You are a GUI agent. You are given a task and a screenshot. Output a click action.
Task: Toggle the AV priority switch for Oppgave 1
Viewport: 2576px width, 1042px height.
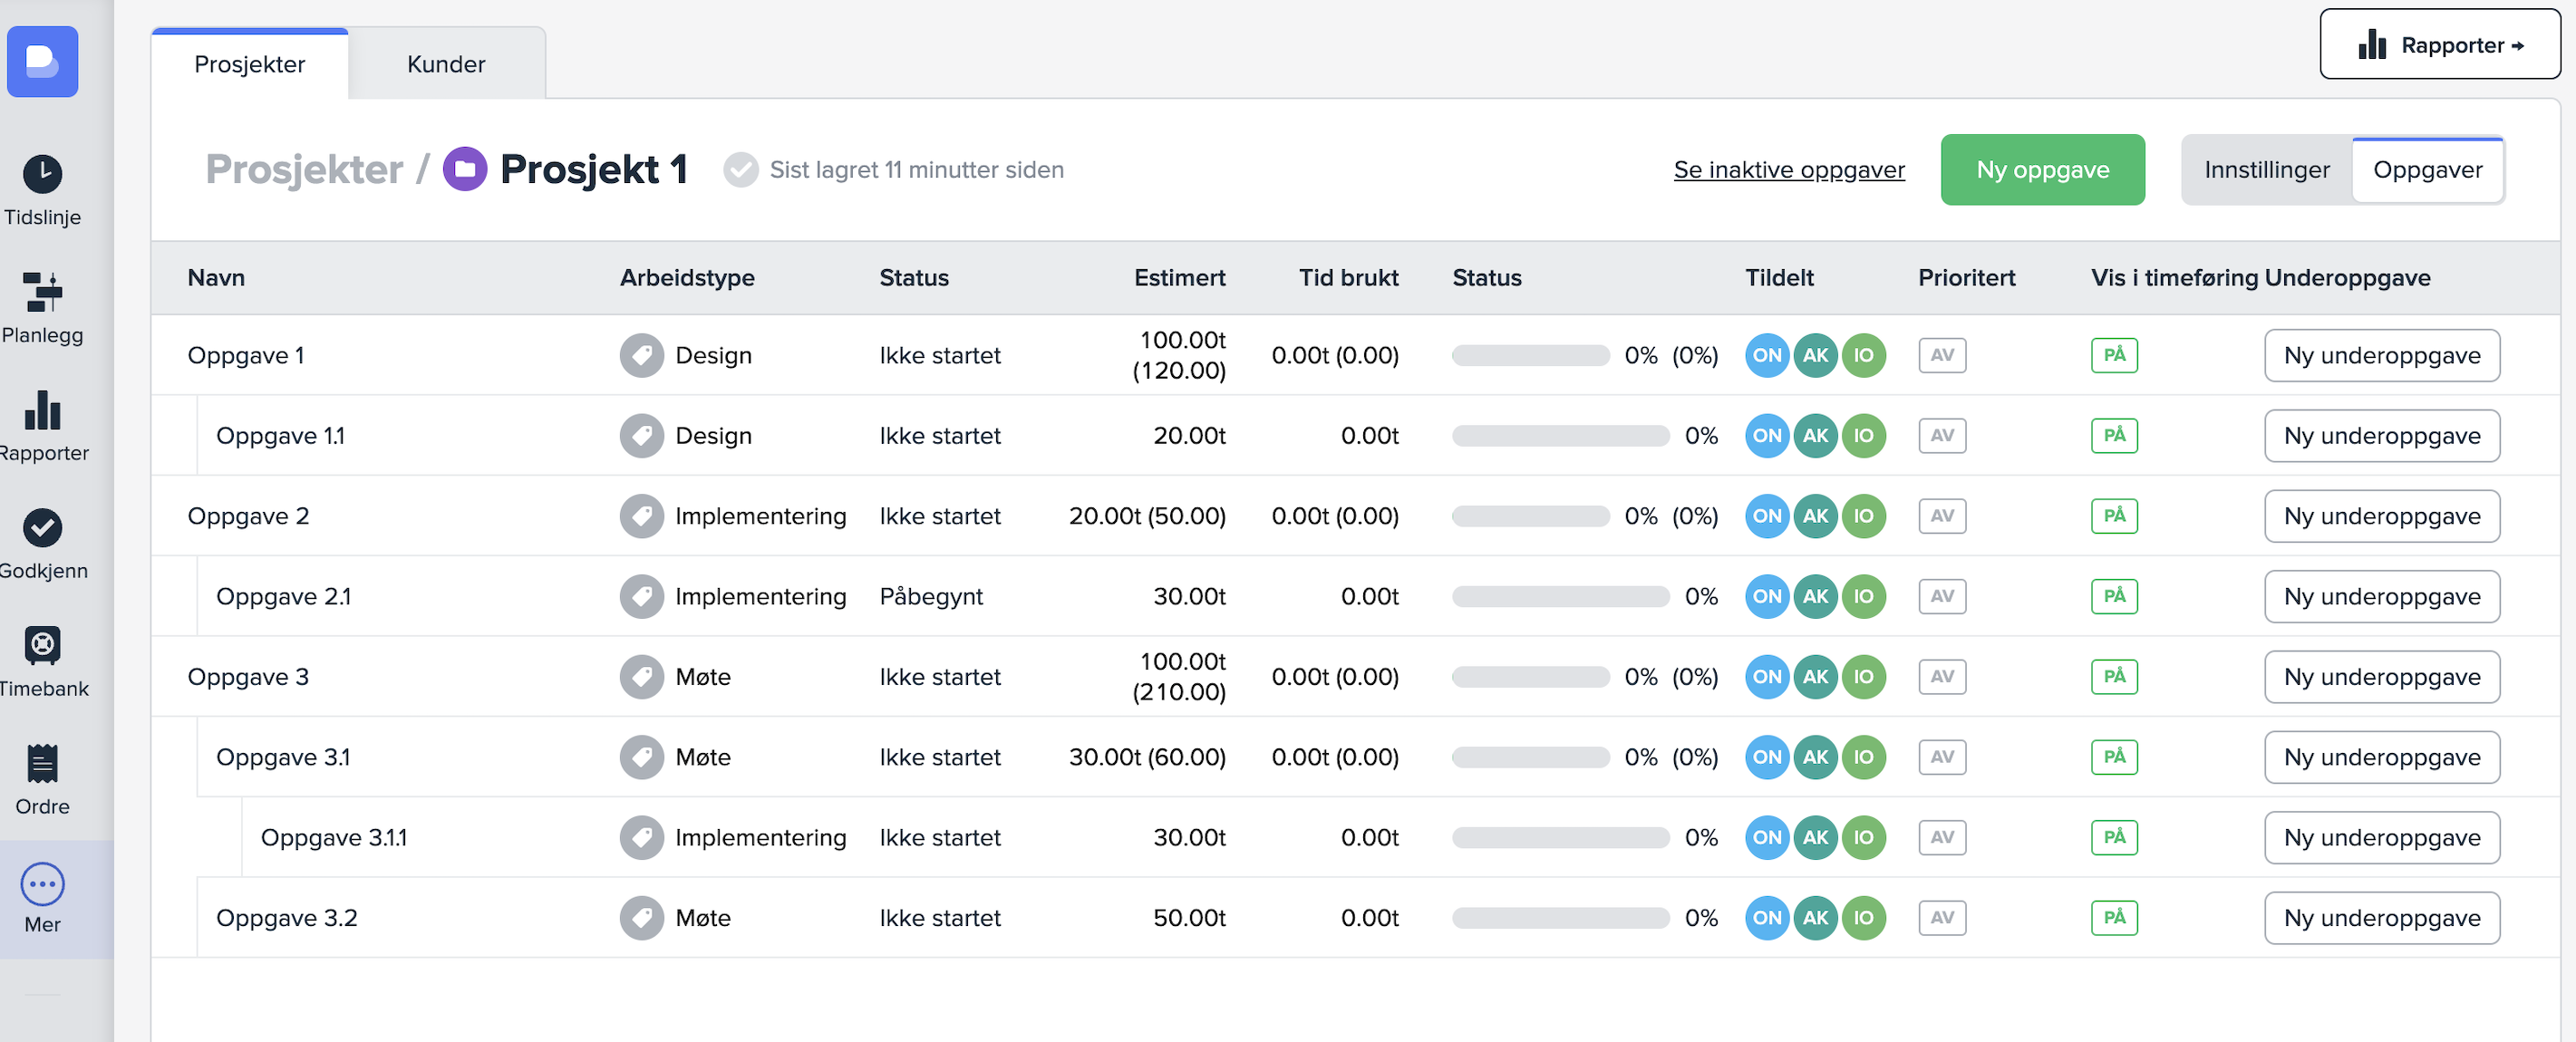(1941, 355)
